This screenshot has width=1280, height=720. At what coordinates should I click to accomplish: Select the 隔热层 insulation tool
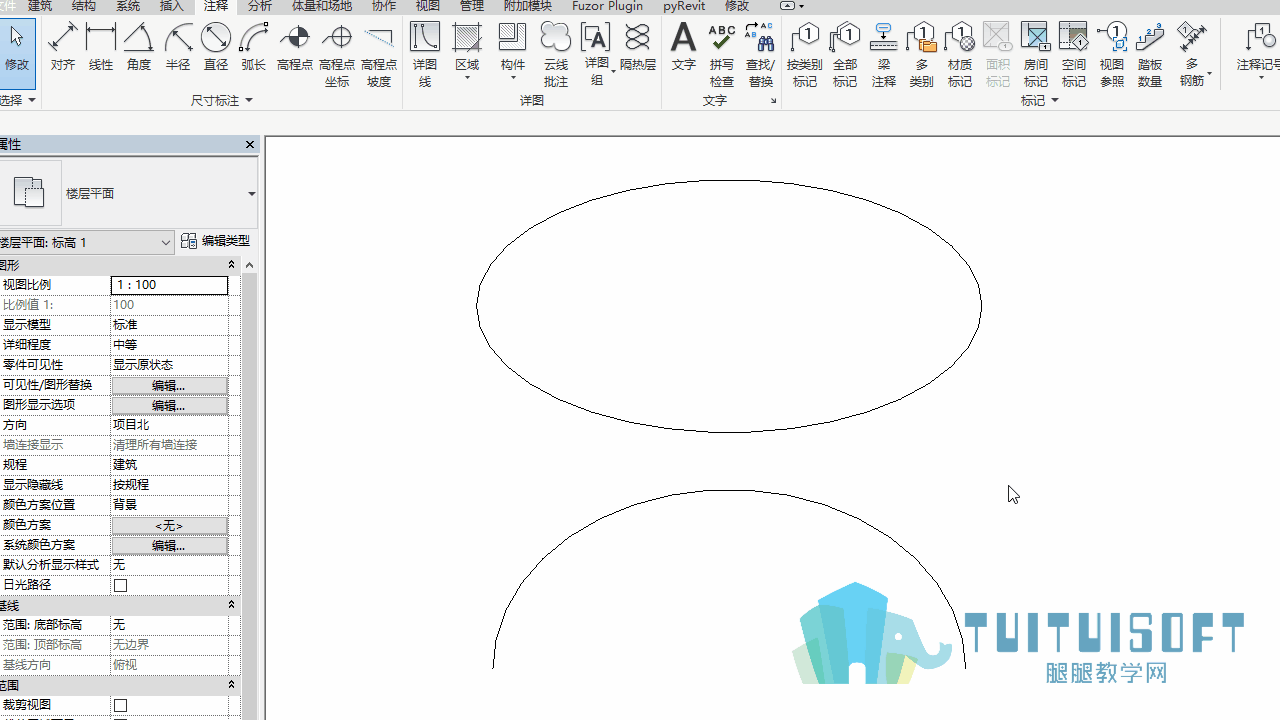tap(638, 47)
